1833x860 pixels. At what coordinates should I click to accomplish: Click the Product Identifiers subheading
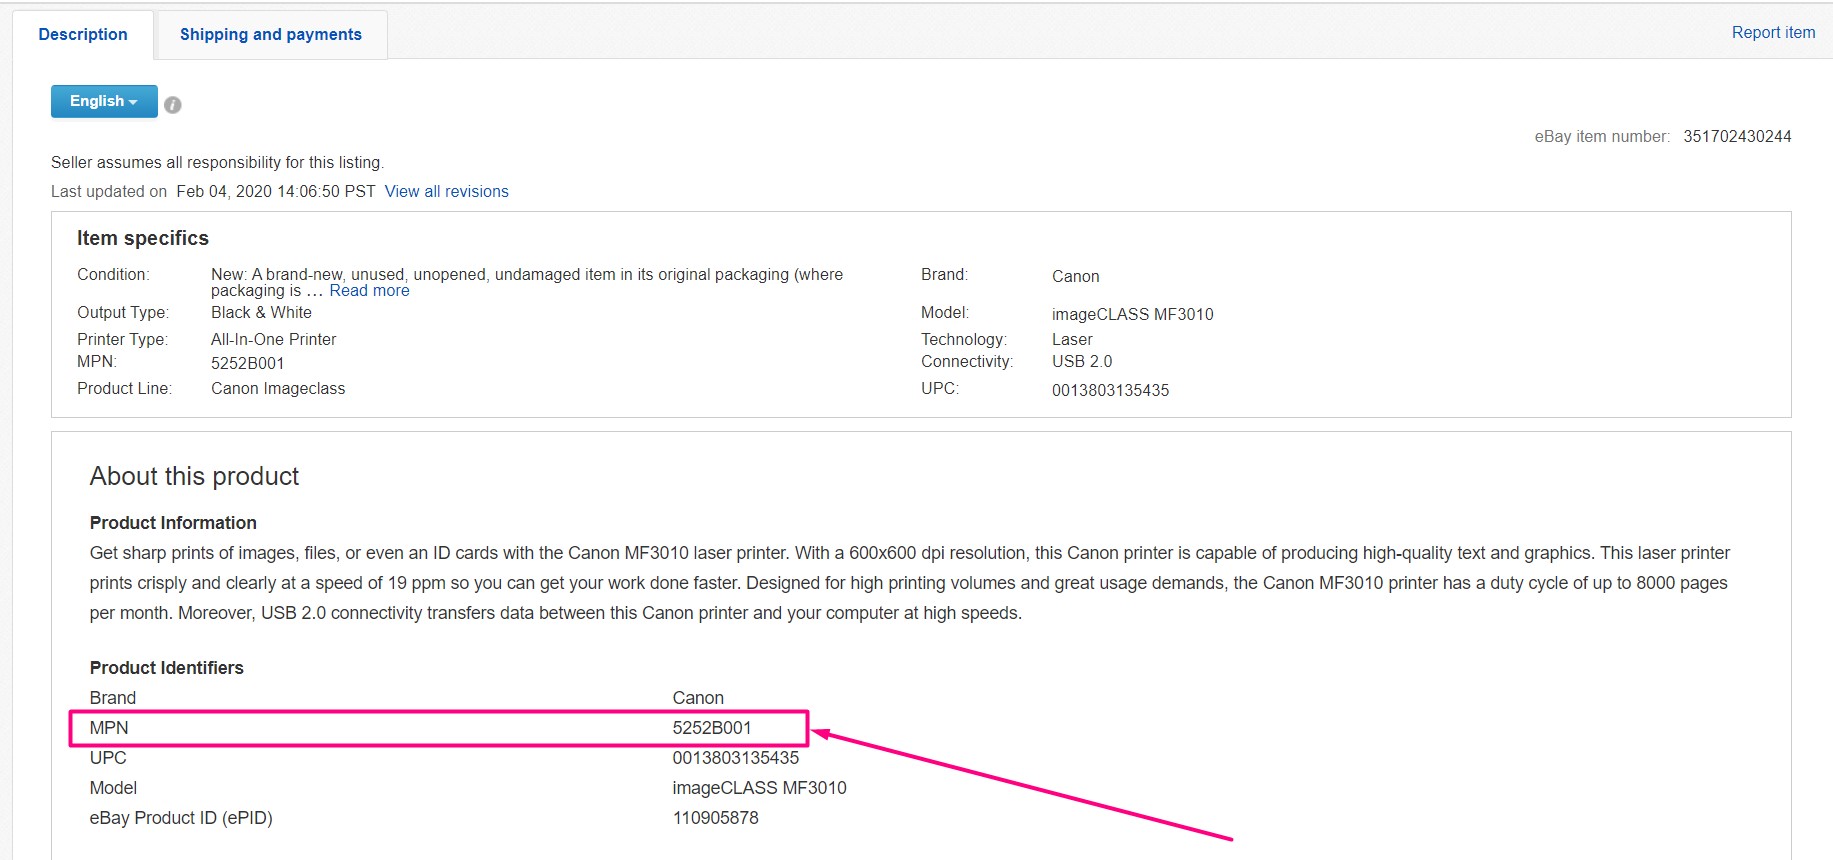coord(166,667)
